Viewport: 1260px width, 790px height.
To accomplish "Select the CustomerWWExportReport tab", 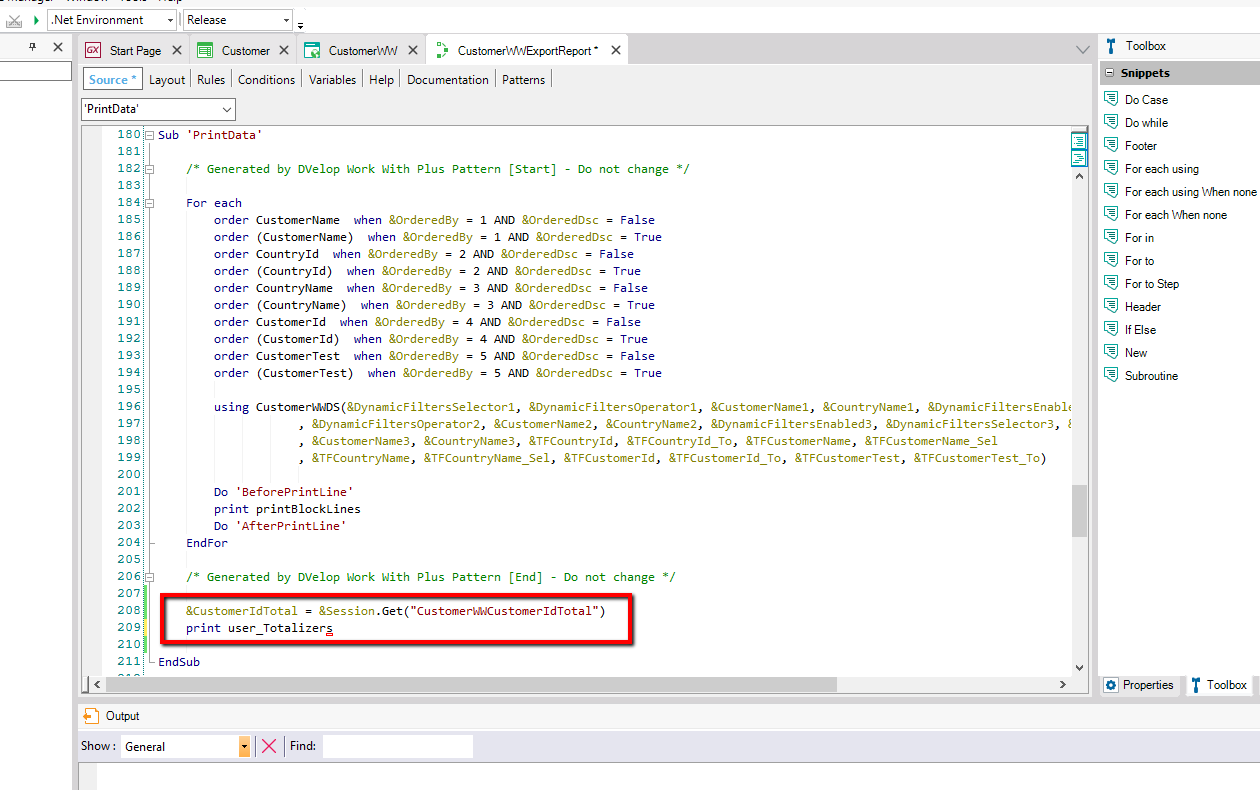I will [527, 51].
